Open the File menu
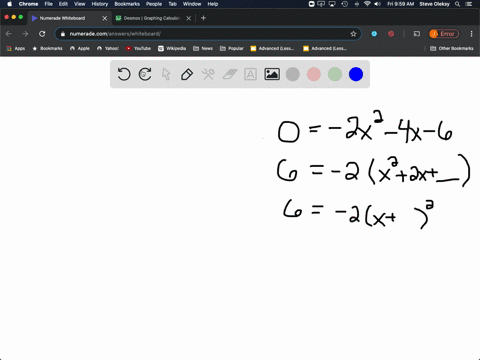 [49, 4]
